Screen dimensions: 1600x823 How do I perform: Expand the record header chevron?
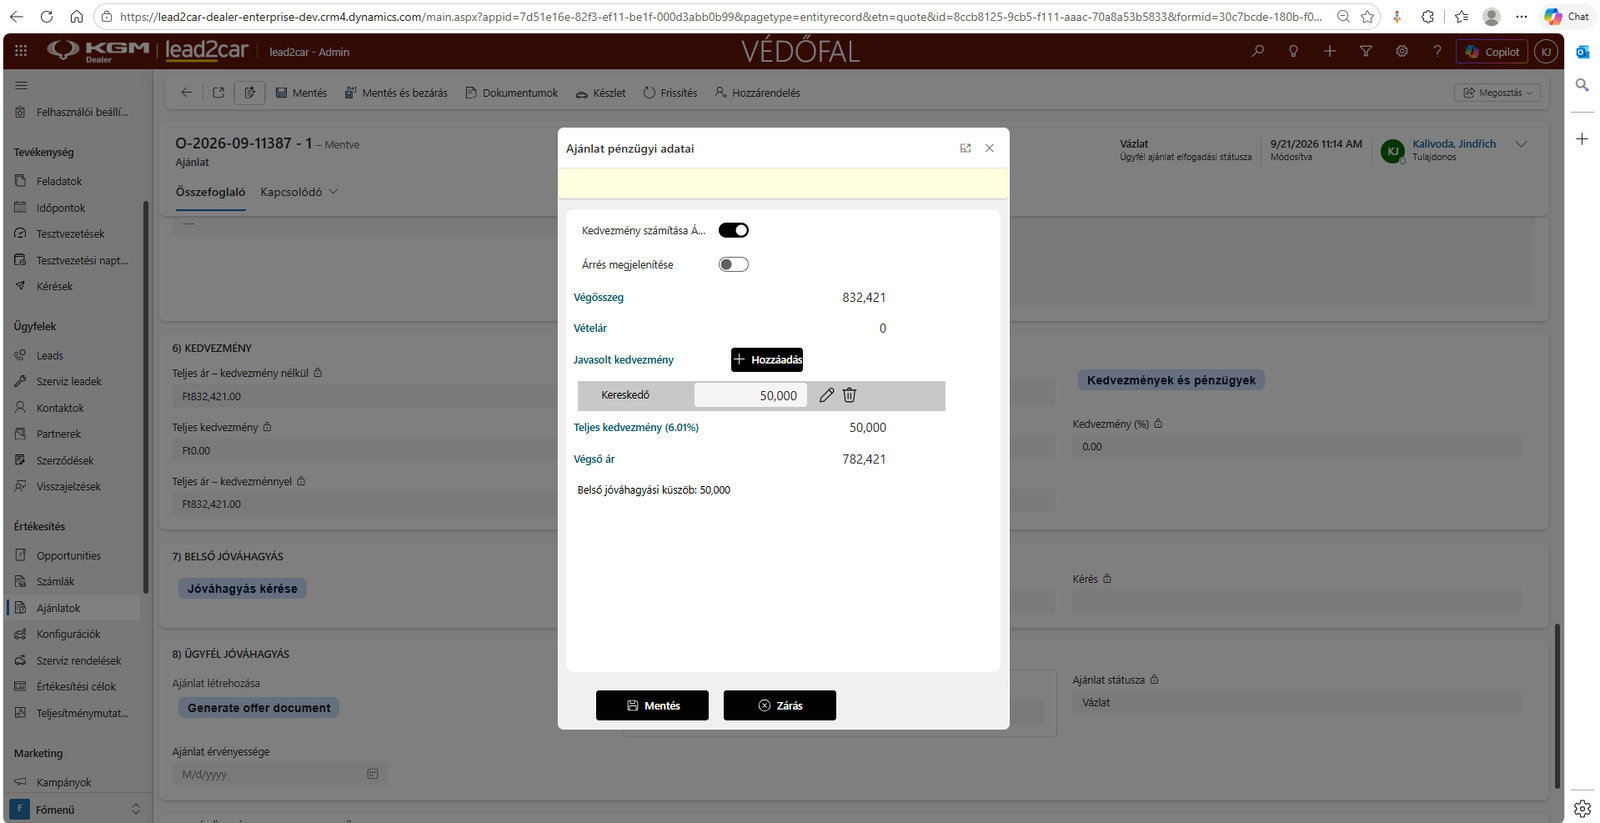pyautogui.click(x=1521, y=144)
